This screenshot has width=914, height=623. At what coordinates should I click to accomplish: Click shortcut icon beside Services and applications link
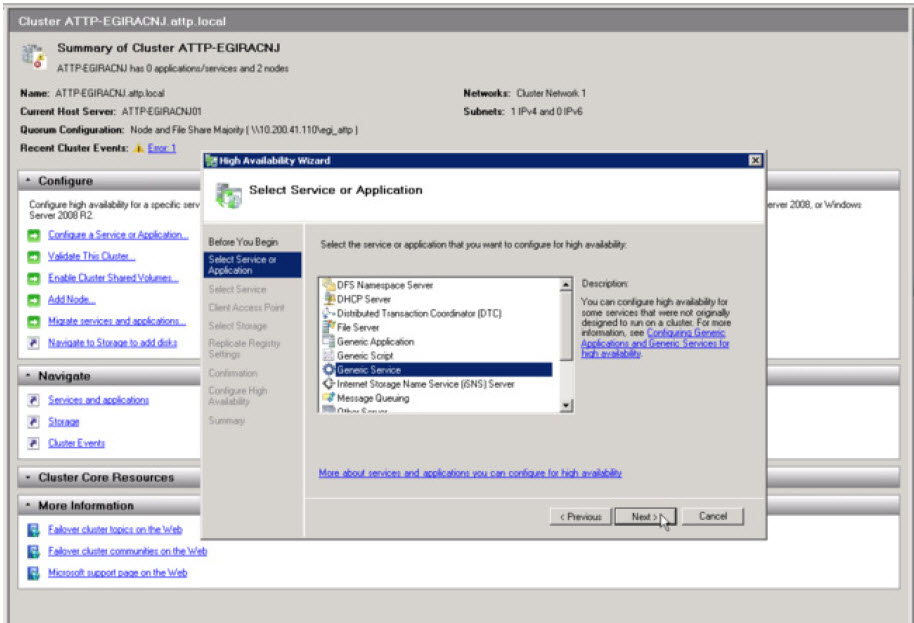(34, 400)
